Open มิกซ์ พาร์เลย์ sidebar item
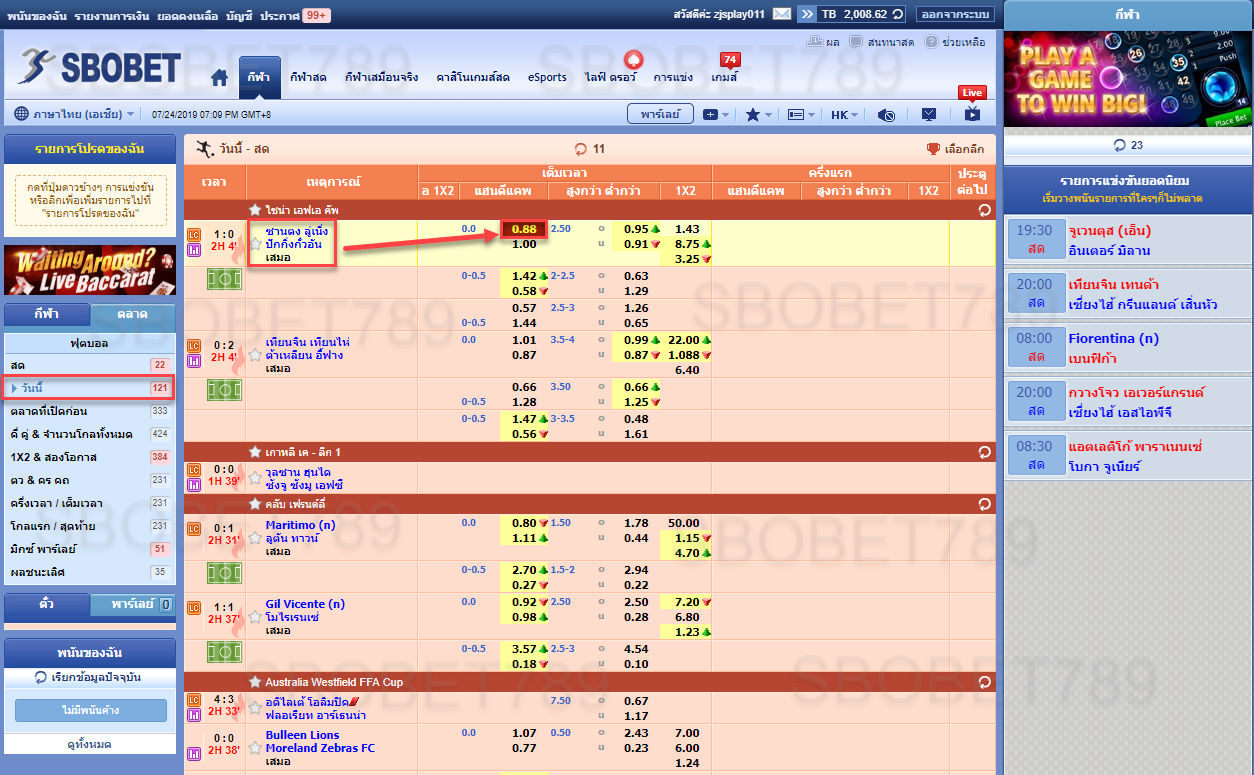This screenshot has height=775, width=1254. 90,549
